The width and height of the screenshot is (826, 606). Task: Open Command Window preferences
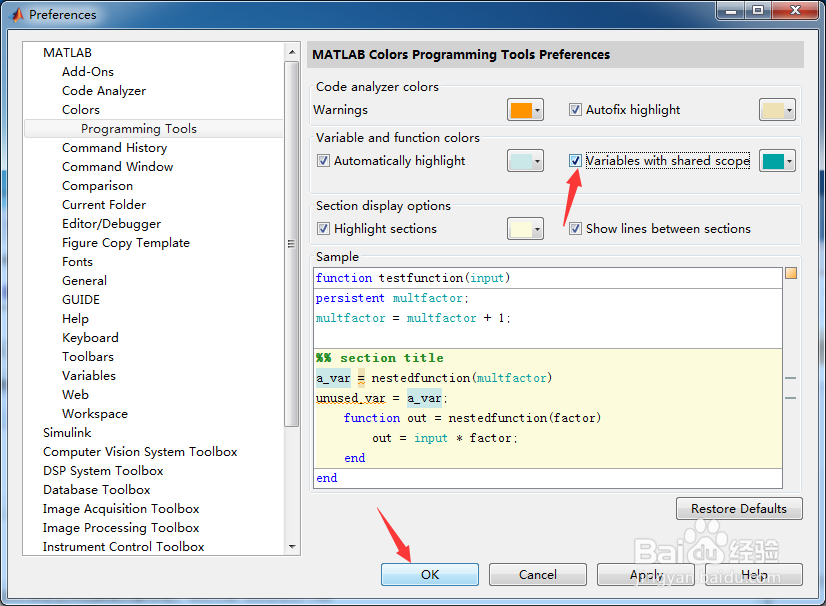click(x=117, y=167)
